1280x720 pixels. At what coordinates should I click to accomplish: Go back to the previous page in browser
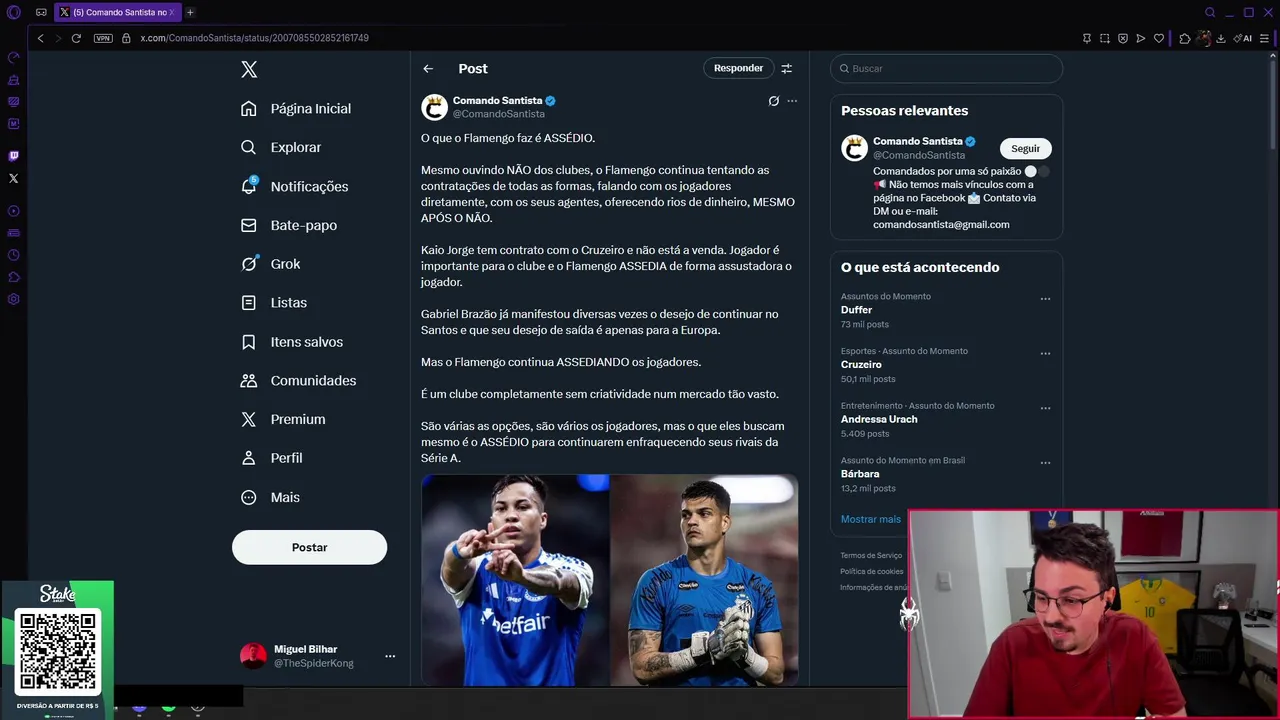[40, 38]
